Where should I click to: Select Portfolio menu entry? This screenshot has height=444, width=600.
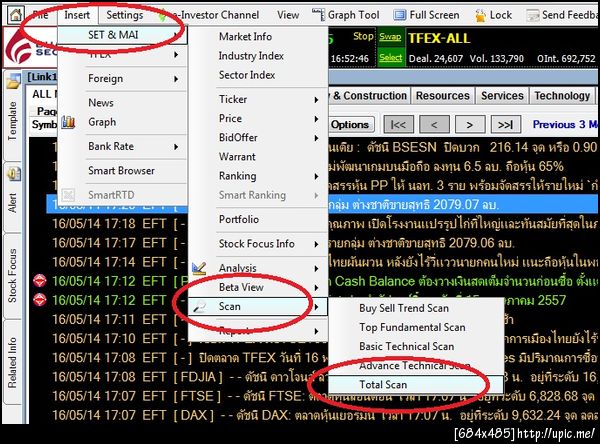239,219
